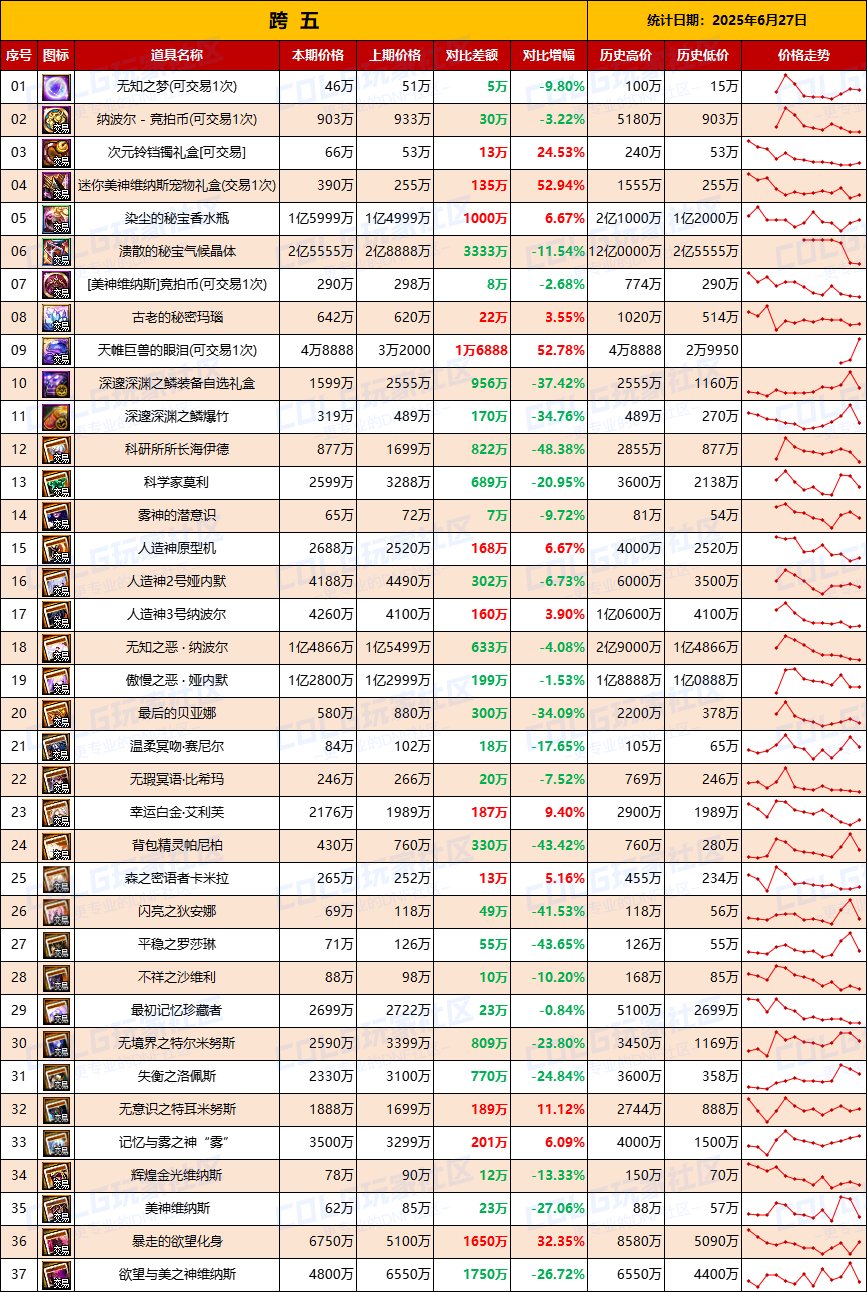Click the 52.94% increase value
Screen dimensions: 867x1292
(x=561, y=186)
